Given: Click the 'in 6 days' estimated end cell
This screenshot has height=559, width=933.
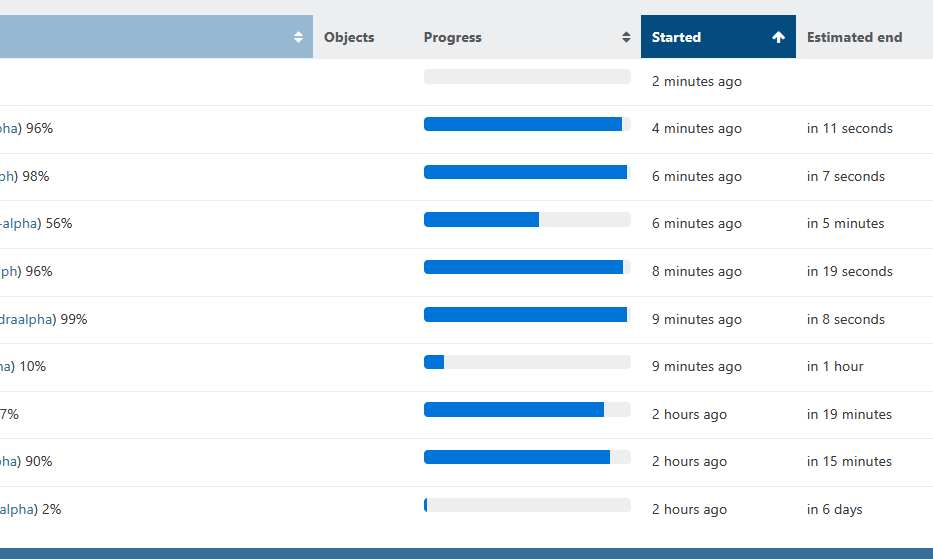Looking at the screenshot, I should pos(834,509).
